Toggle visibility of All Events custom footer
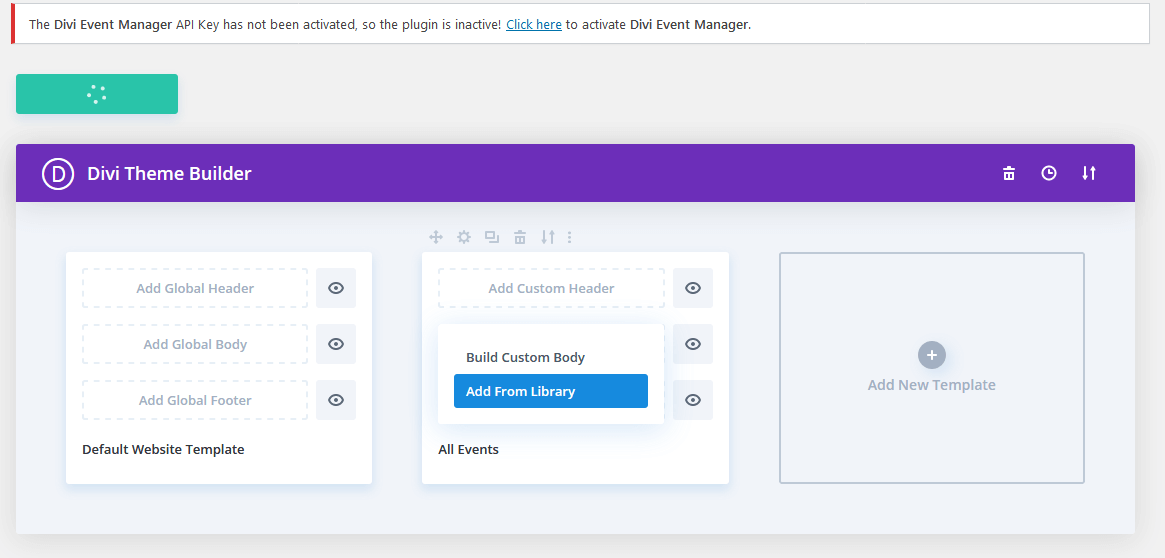The image size is (1165, 558). pos(693,400)
